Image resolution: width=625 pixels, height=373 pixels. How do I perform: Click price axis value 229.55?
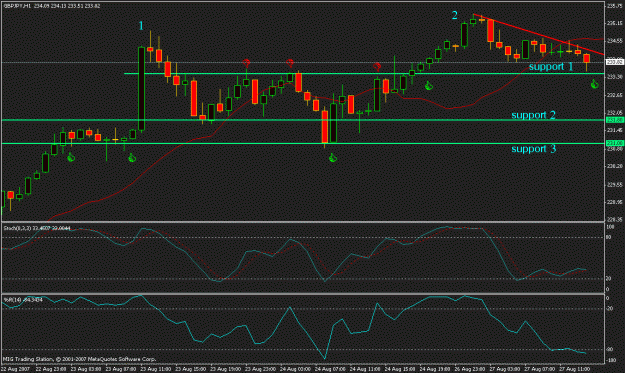pyautogui.click(x=614, y=185)
